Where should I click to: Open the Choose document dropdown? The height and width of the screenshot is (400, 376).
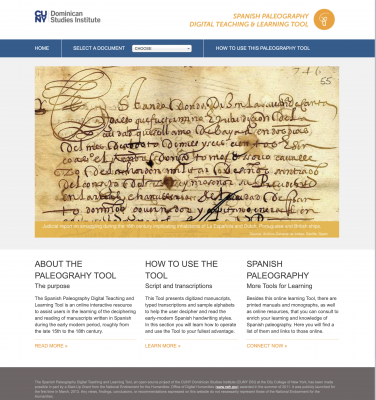162,48
